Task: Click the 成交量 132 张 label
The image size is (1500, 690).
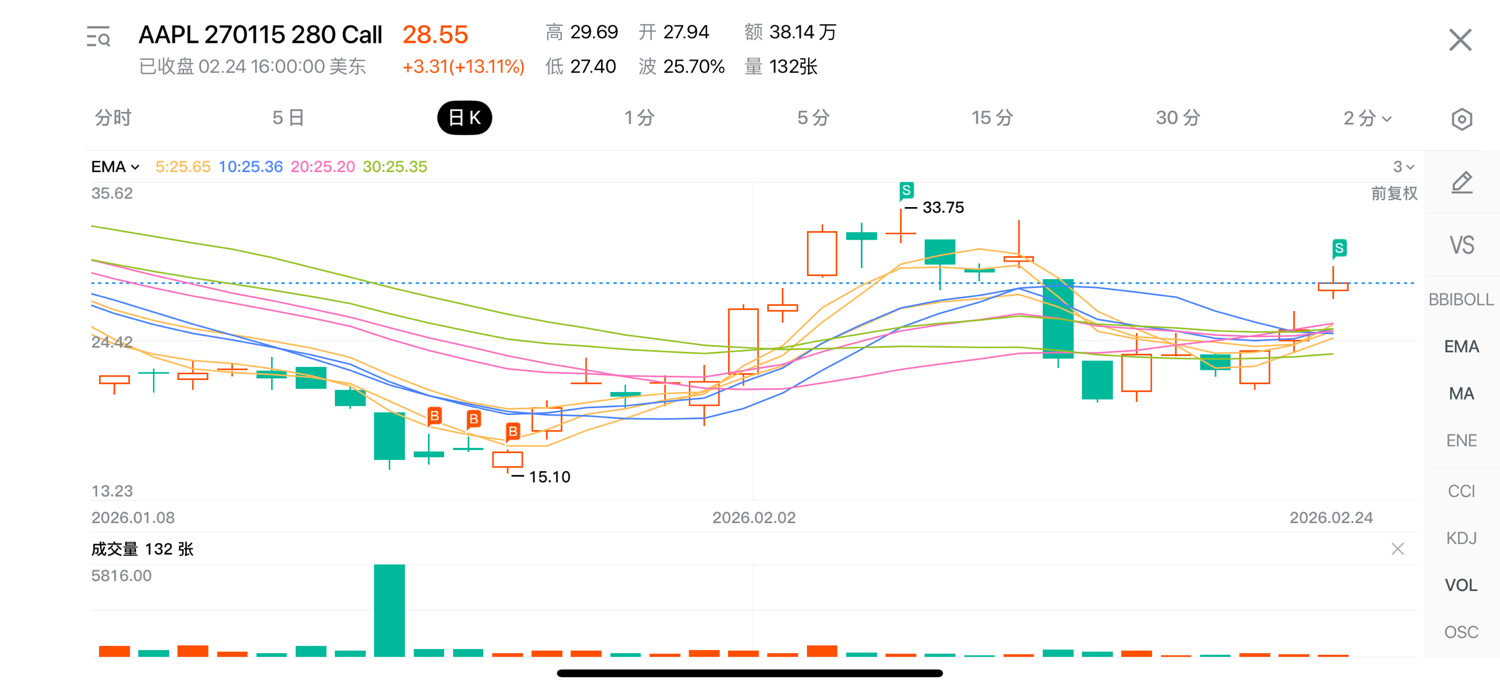Action: [x=142, y=549]
